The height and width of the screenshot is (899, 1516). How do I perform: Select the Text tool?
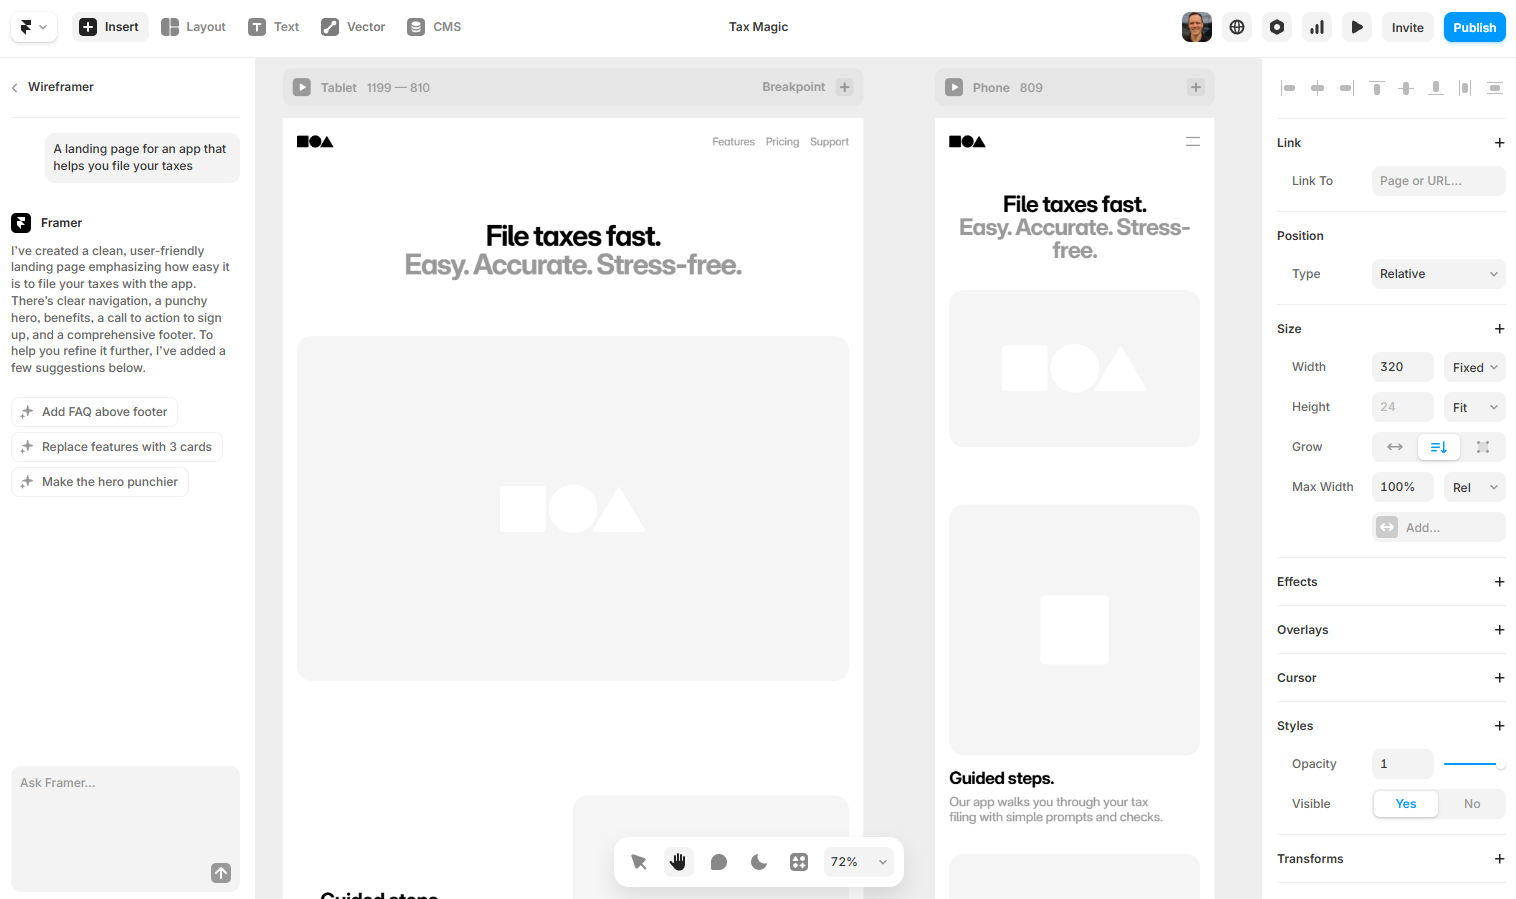click(274, 27)
